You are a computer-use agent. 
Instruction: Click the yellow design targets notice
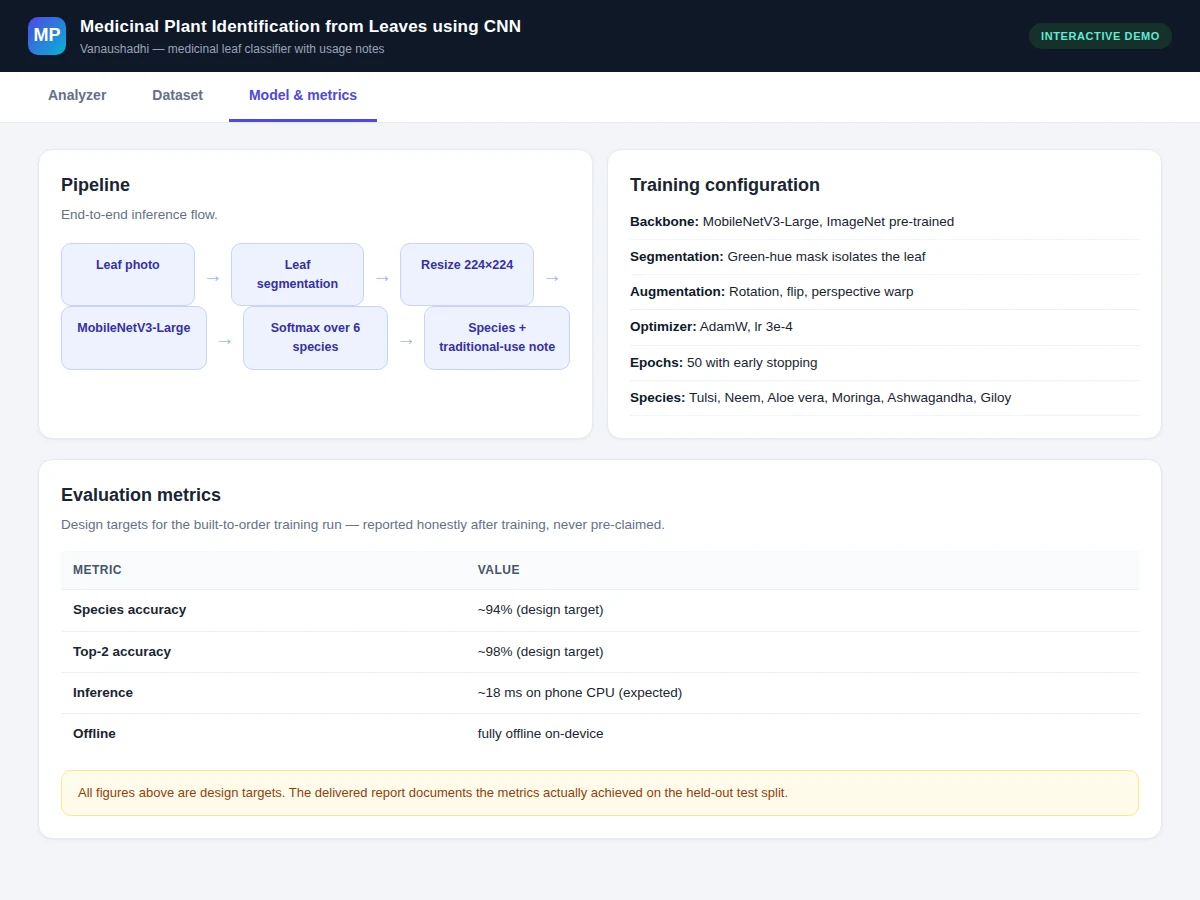tap(600, 793)
